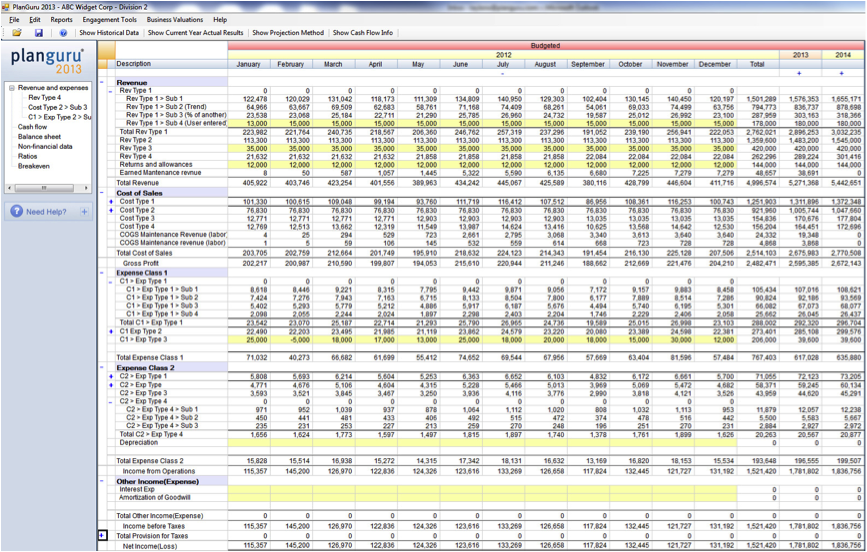Click February -5,000 cell in C1 > Exp Type 3
The height and width of the screenshot is (552, 867).
pos(291,340)
